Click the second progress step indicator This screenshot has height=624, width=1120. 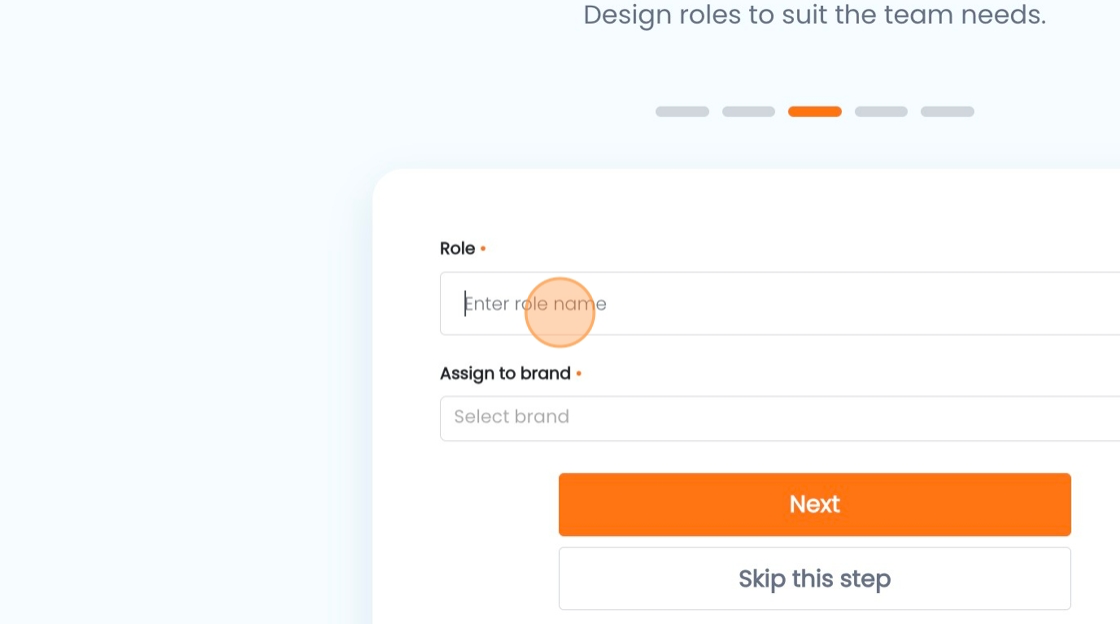(x=748, y=112)
